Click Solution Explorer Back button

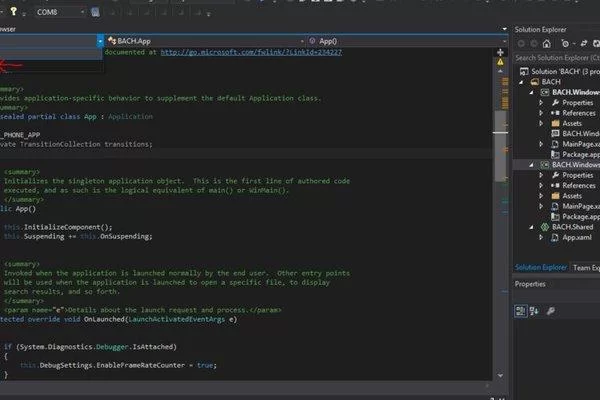[x=521, y=44]
